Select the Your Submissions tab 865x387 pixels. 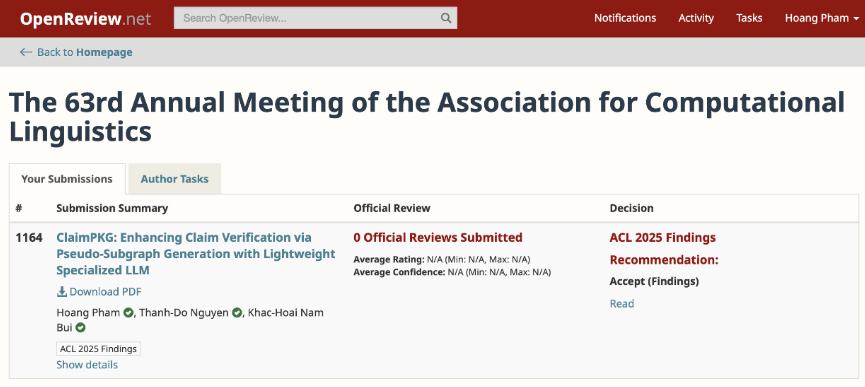tap(67, 179)
